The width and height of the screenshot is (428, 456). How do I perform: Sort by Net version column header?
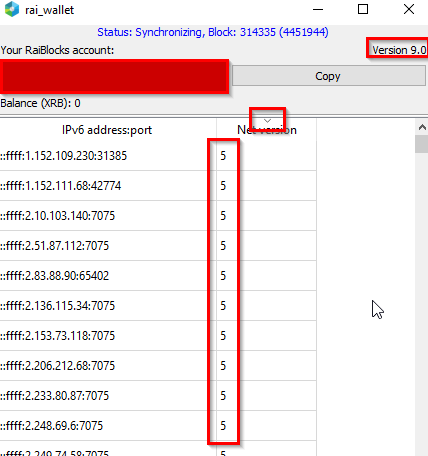point(267,130)
